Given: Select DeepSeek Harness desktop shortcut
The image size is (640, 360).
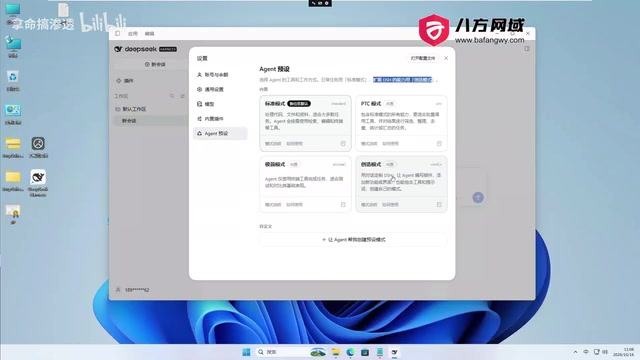Looking at the screenshot, I should 38,183.
